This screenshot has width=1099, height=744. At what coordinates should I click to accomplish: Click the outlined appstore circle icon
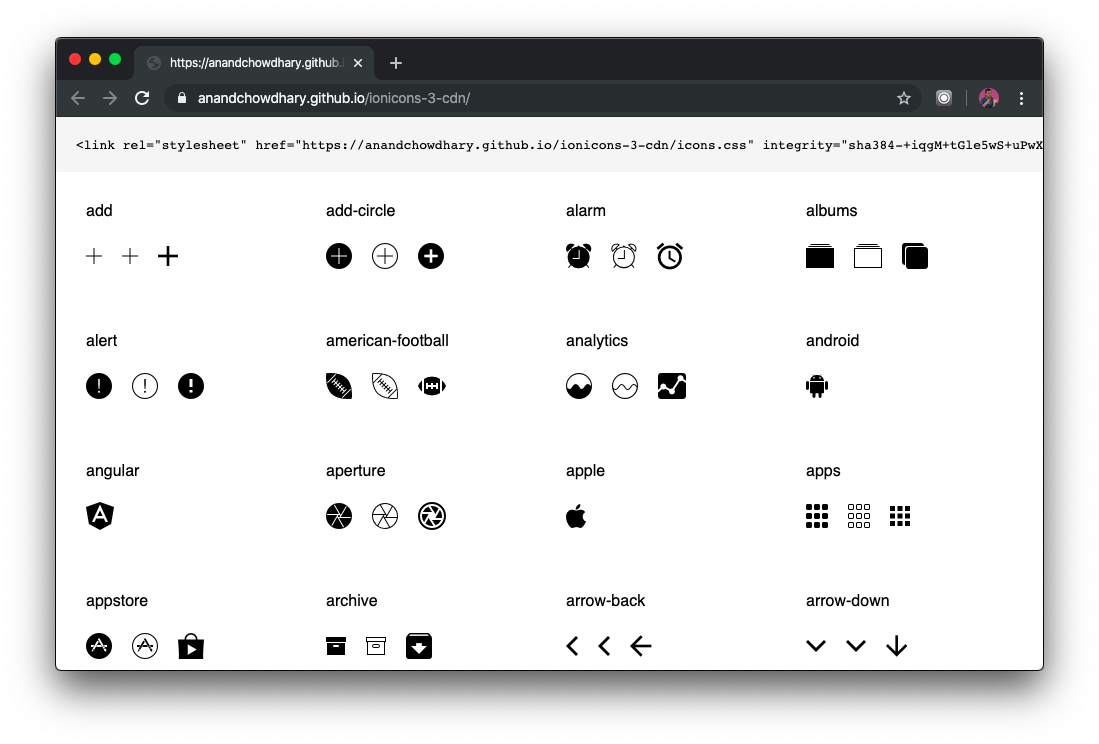145,646
